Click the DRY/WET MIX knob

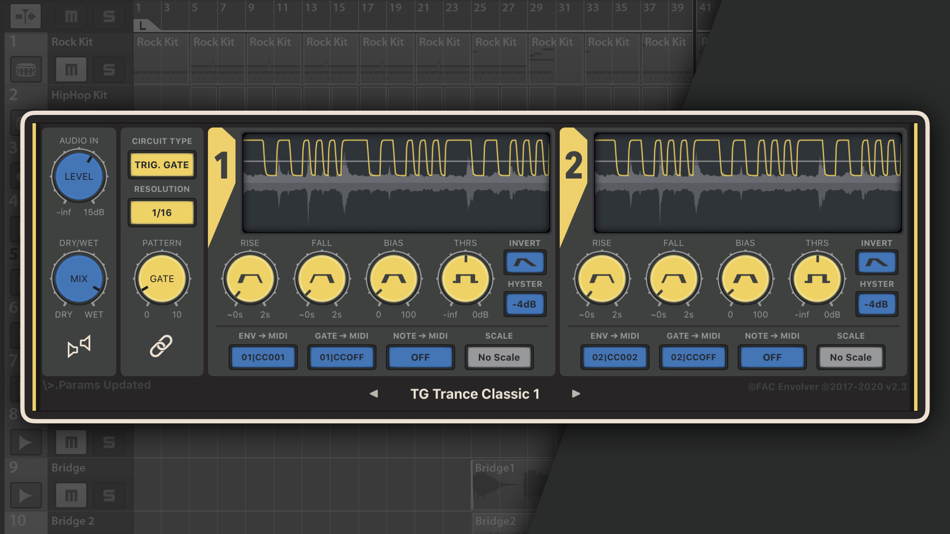[x=79, y=279]
